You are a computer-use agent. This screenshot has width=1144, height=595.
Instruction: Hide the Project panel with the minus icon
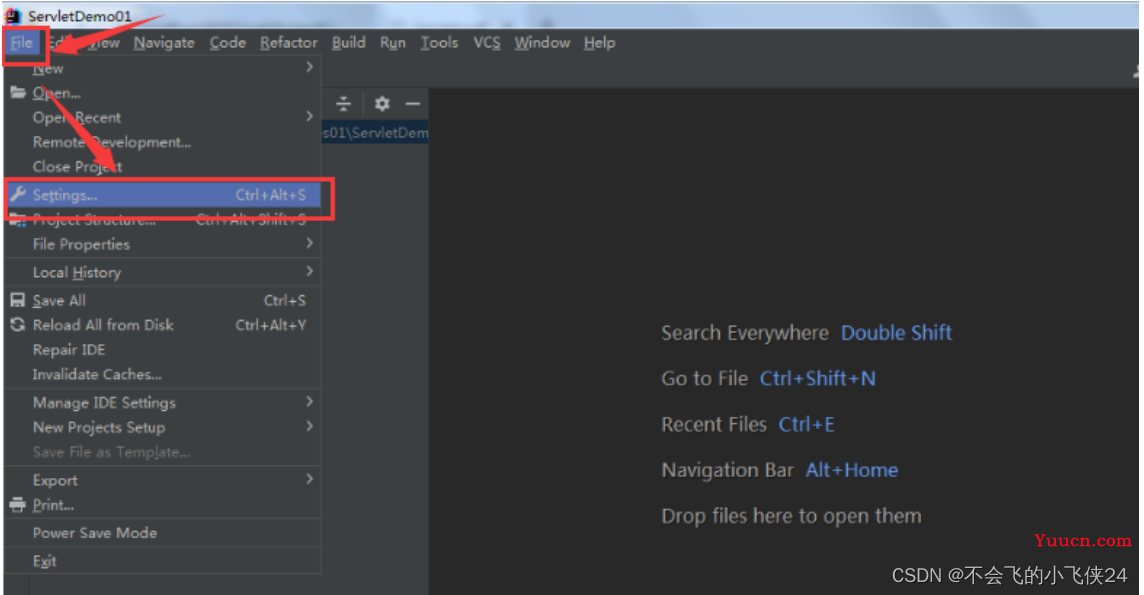point(412,104)
